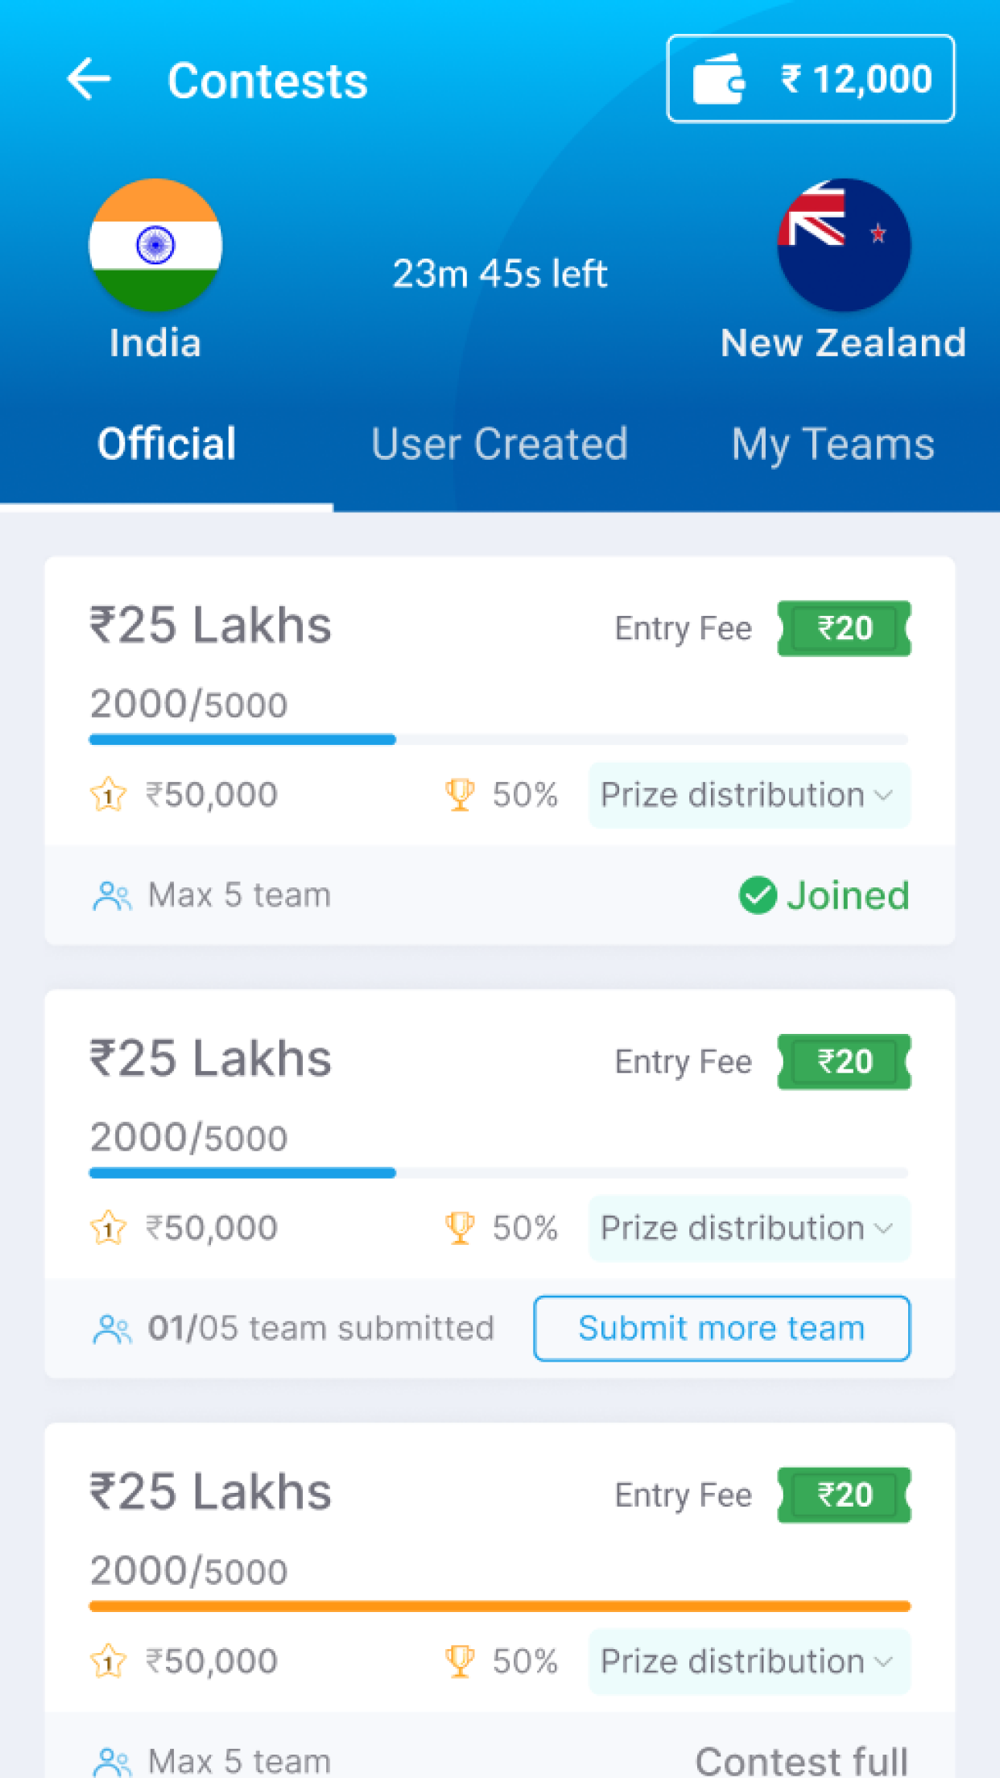The height and width of the screenshot is (1778, 1000).
Task: Switch to the User Created tab
Action: (x=499, y=444)
